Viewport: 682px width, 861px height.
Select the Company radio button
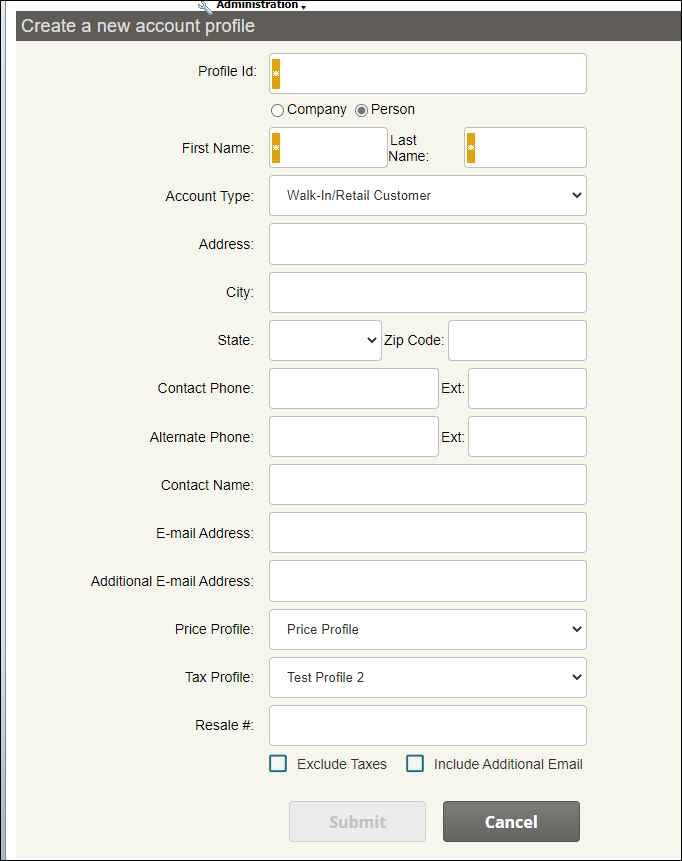[x=277, y=110]
